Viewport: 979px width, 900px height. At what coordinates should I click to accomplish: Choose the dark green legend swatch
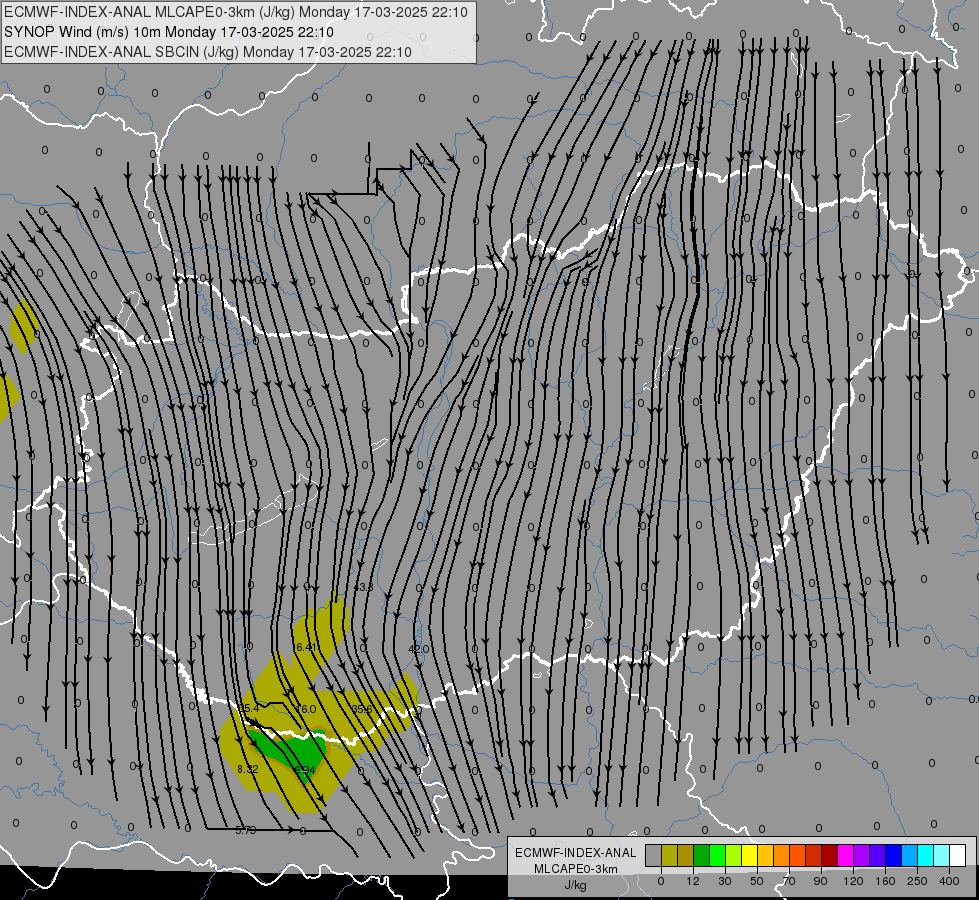pos(702,855)
